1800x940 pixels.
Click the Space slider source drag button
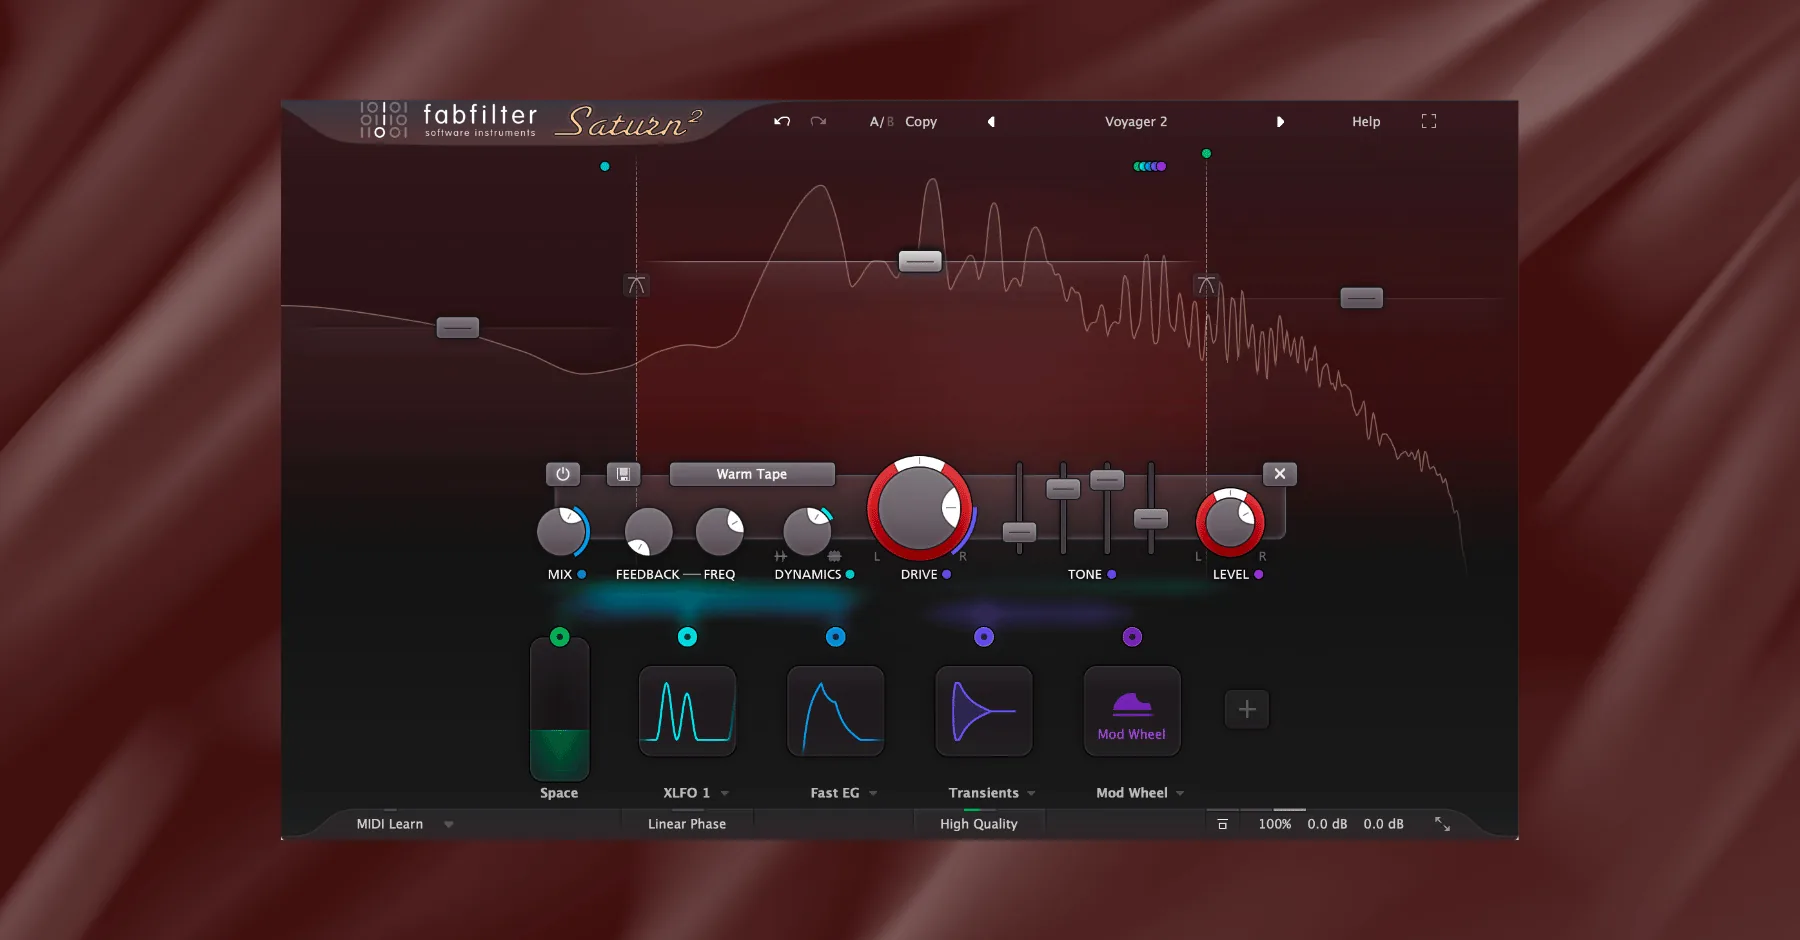pyautogui.click(x=560, y=637)
